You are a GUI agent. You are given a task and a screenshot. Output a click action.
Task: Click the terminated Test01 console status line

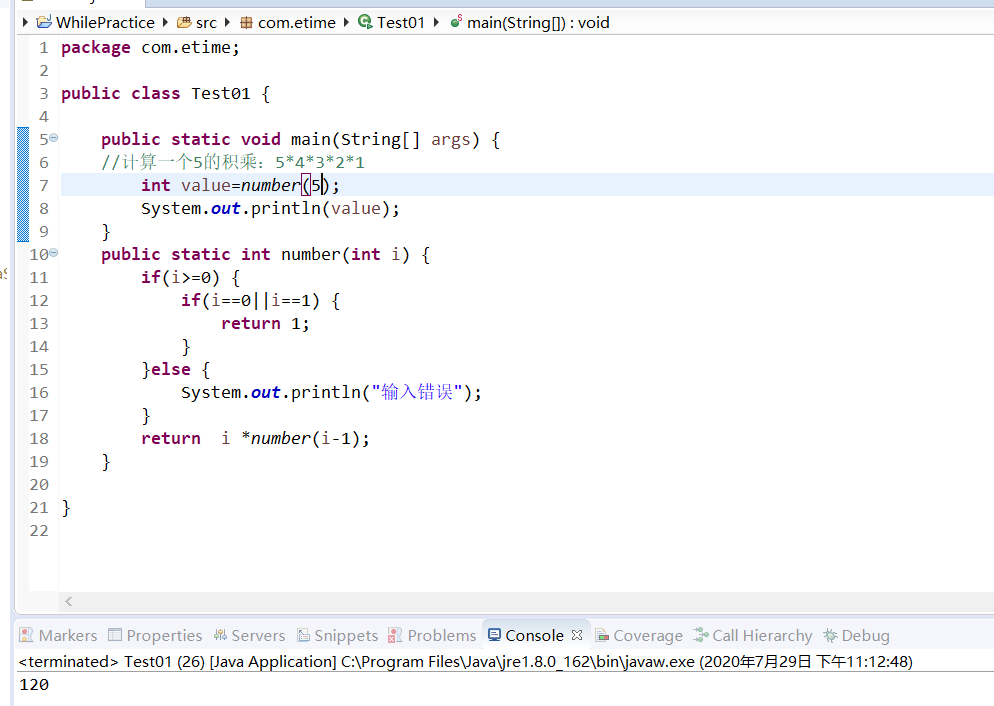point(465,662)
